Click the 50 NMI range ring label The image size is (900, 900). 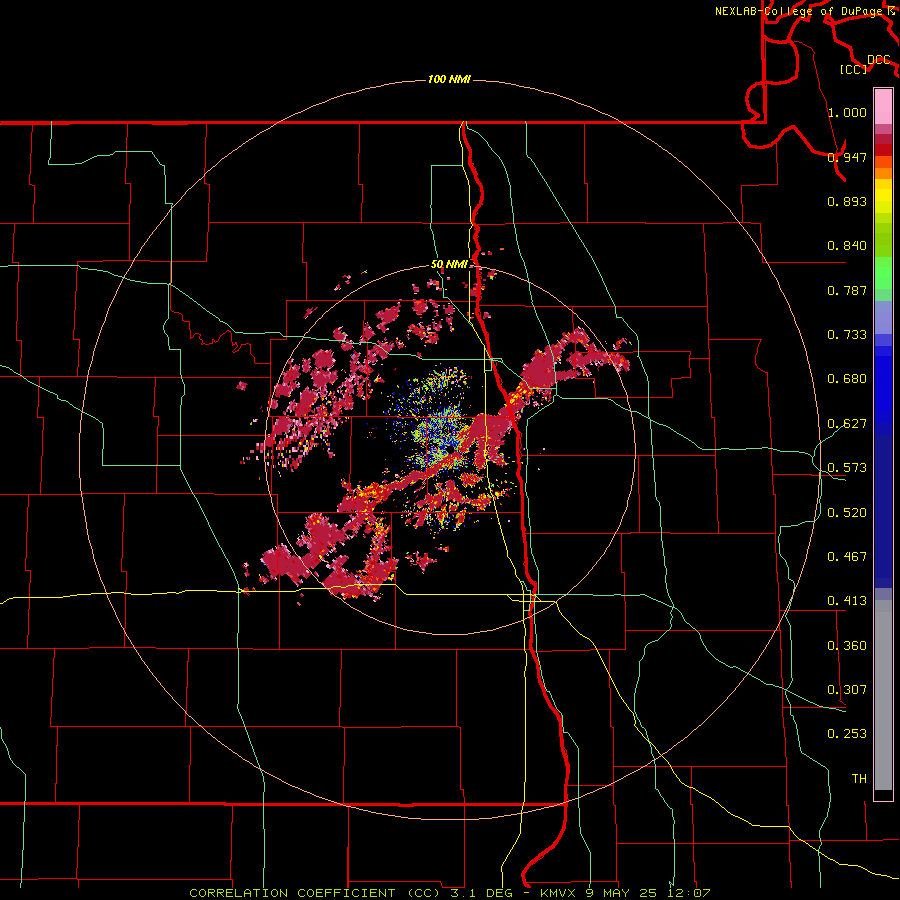(x=449, y=265)
